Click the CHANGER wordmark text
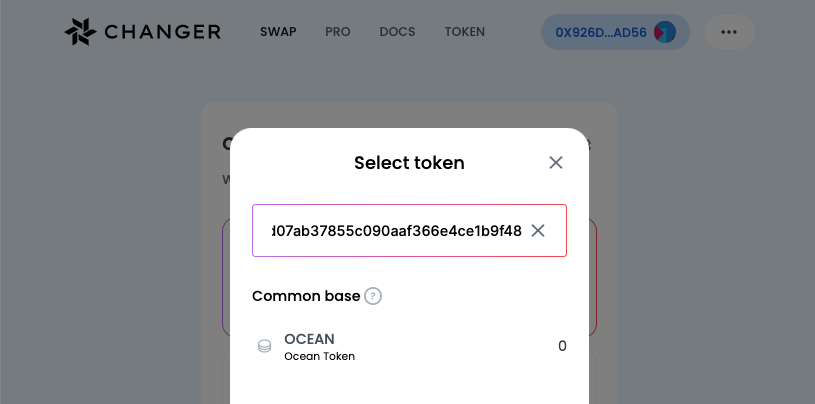The width and height of the screenshot is (815, 404). point(163,32)
